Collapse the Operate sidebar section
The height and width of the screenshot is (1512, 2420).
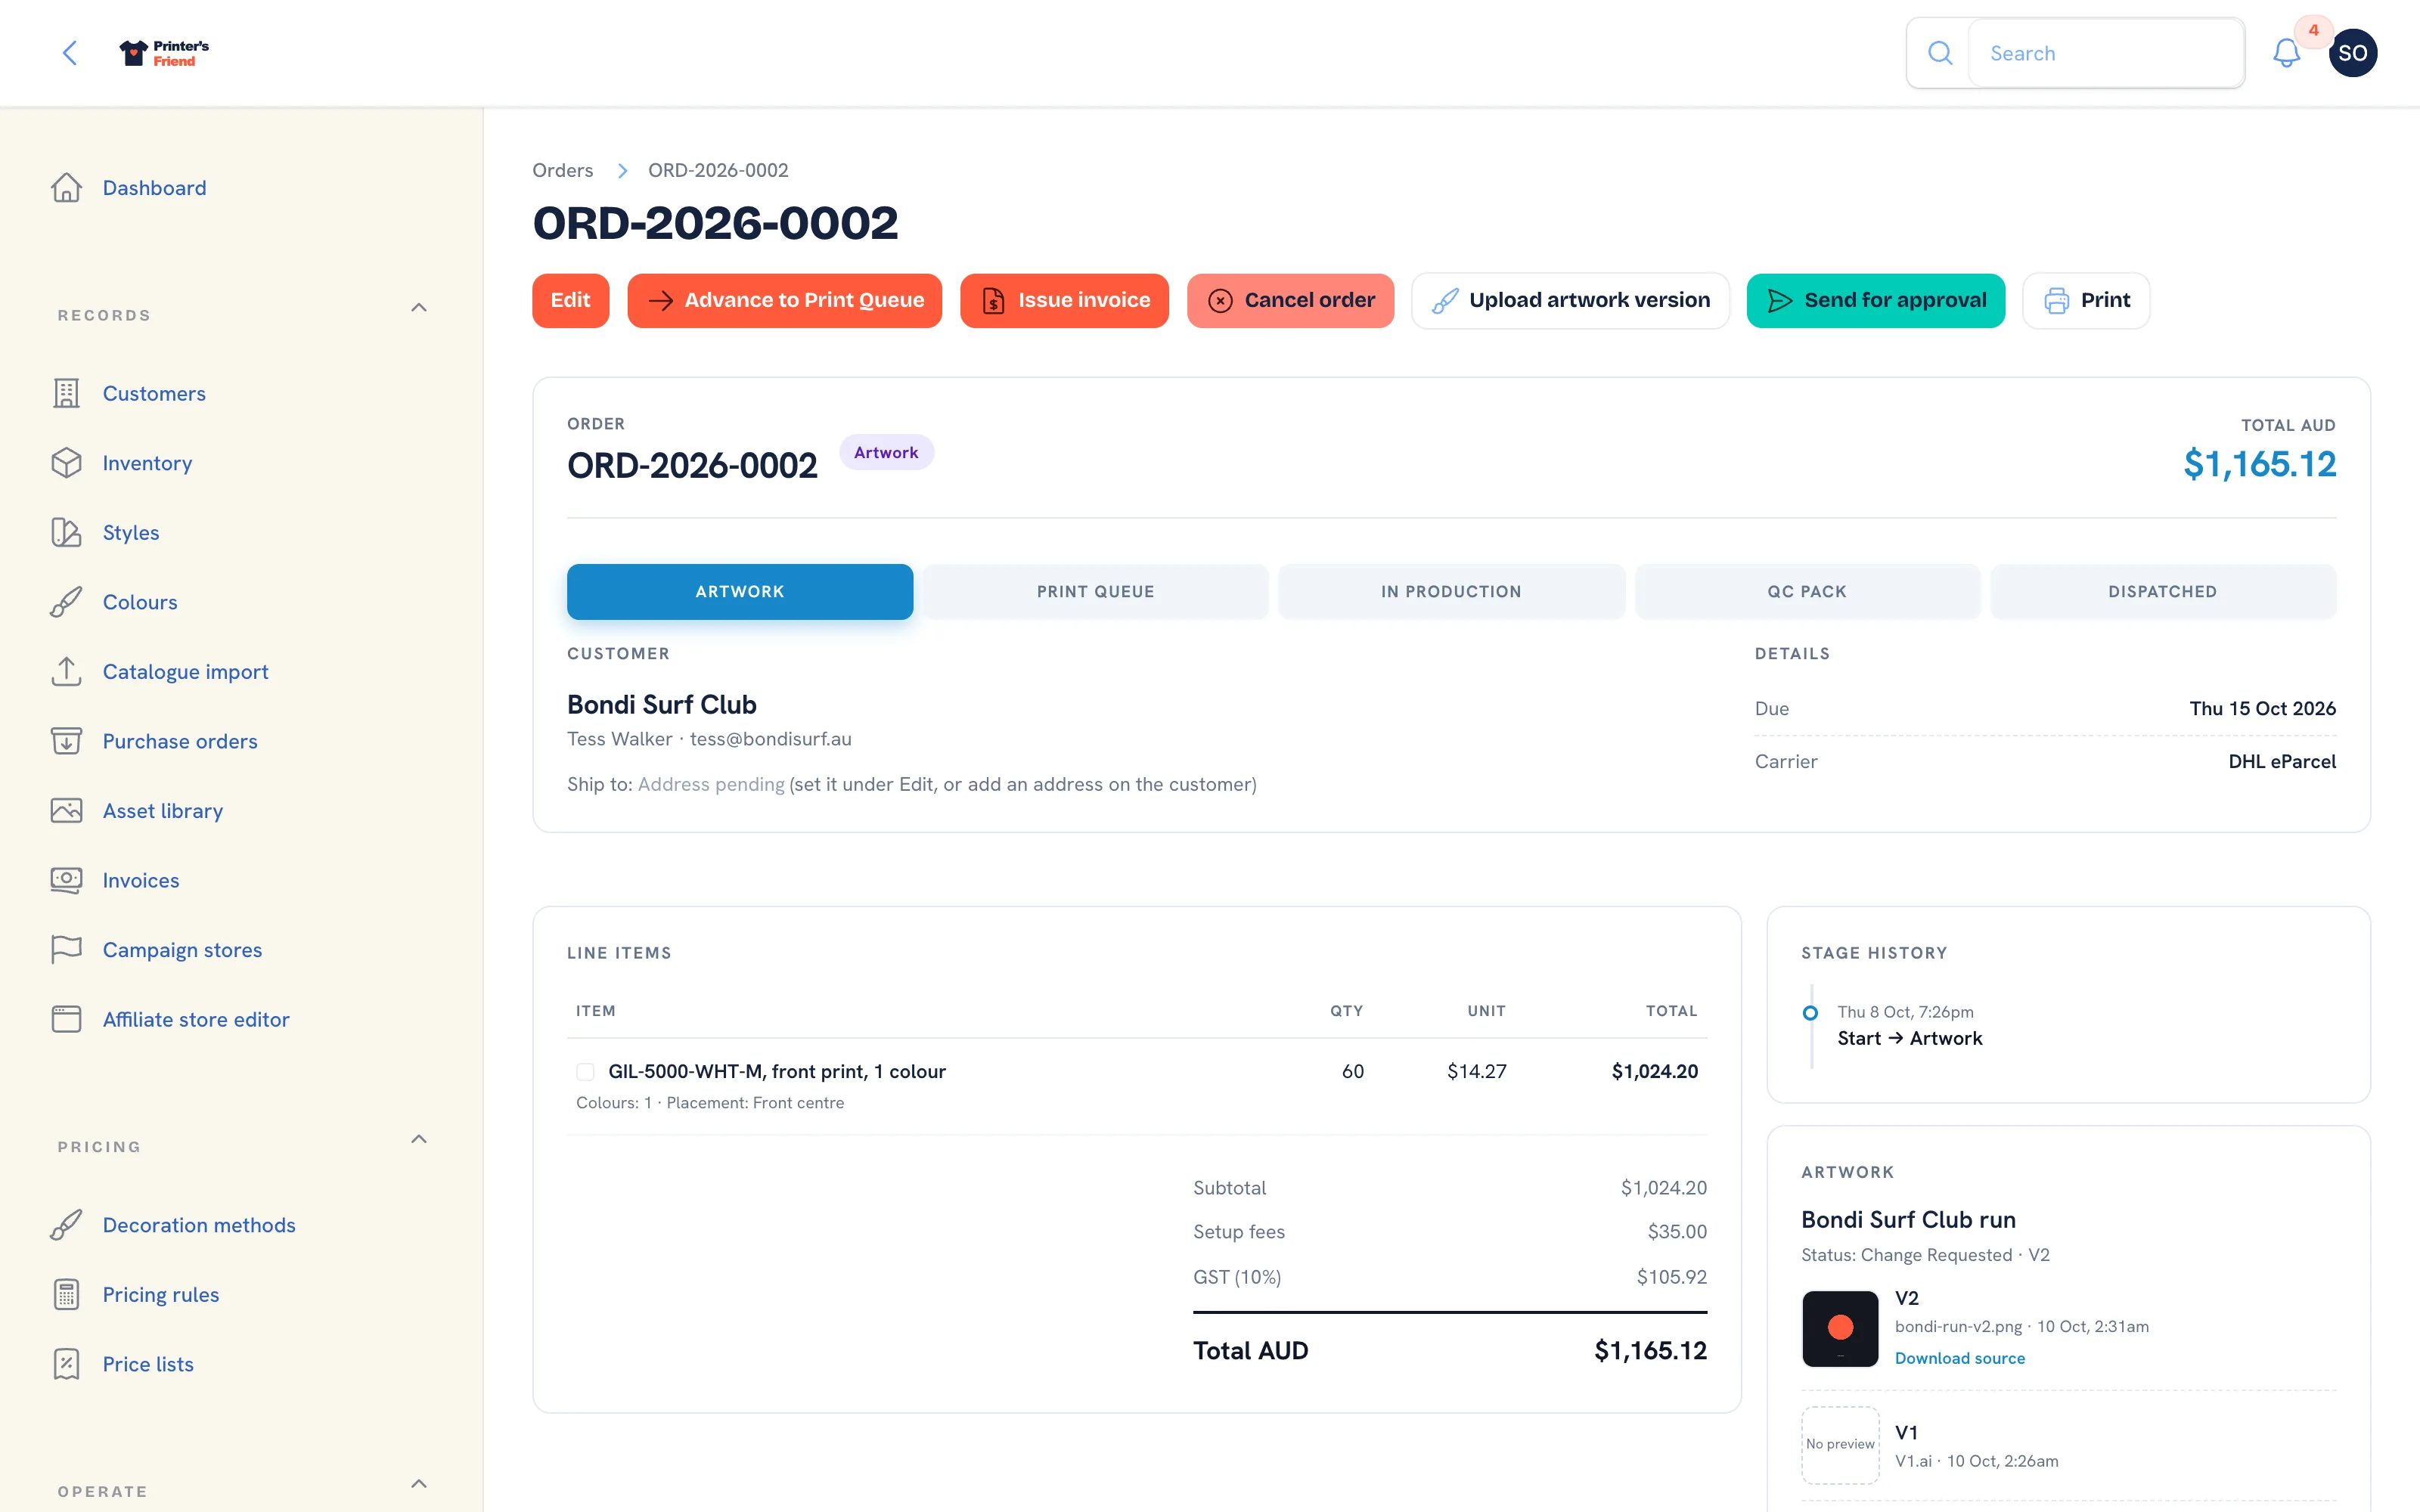tap(419, 1484)
